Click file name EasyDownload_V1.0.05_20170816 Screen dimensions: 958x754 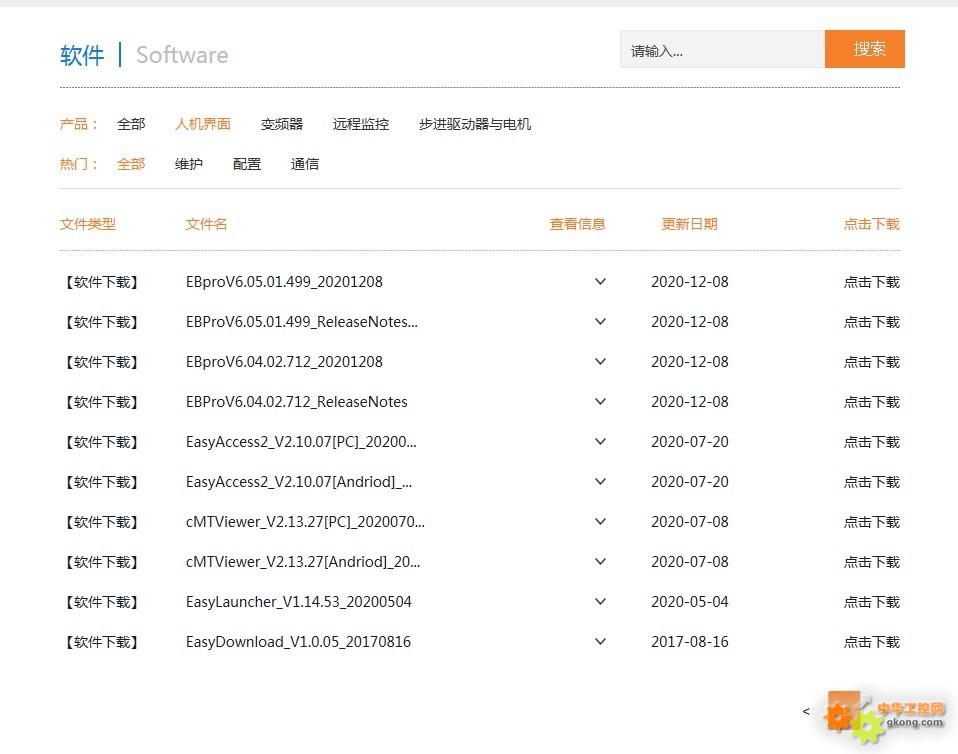(298, 642)
